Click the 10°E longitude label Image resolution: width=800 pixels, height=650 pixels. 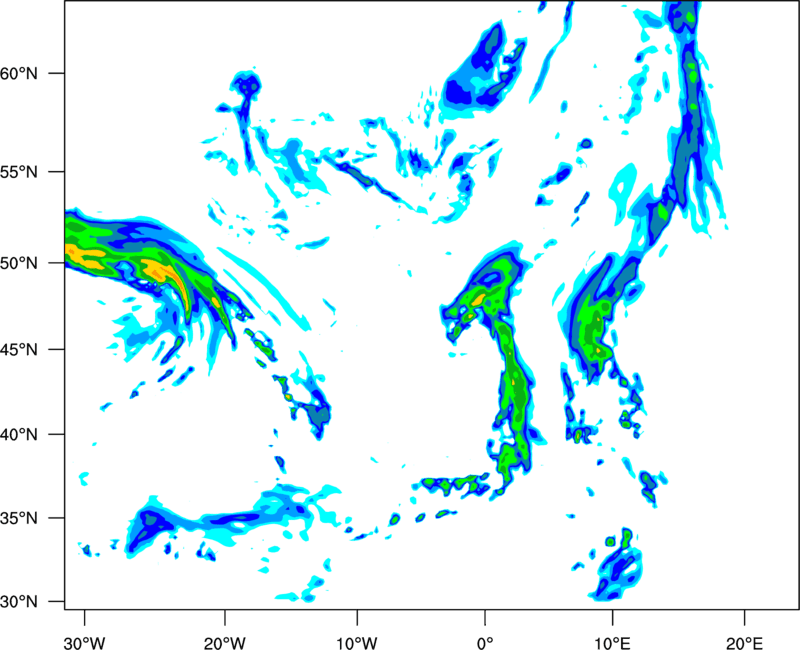point(612,643)
